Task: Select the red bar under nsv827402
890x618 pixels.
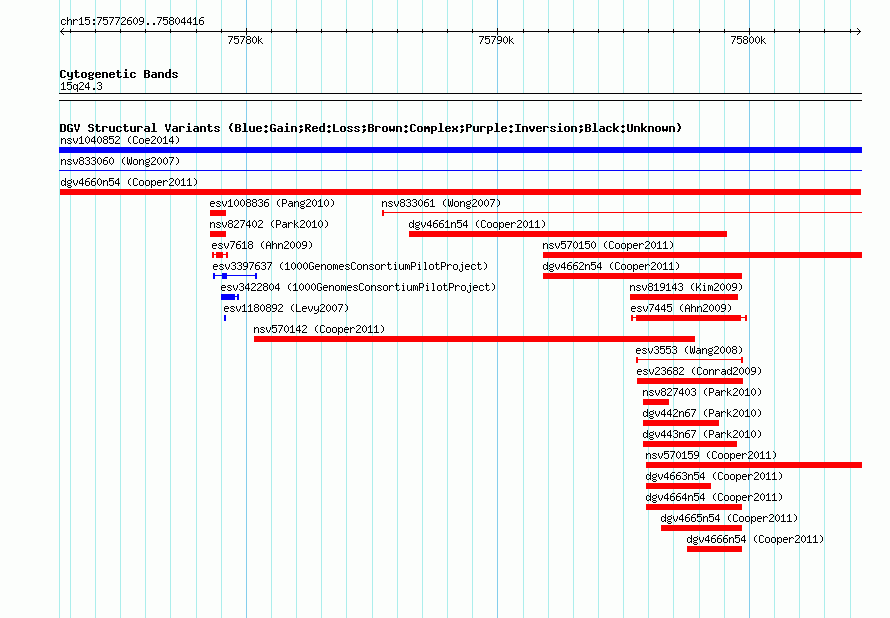Action: 218,234
